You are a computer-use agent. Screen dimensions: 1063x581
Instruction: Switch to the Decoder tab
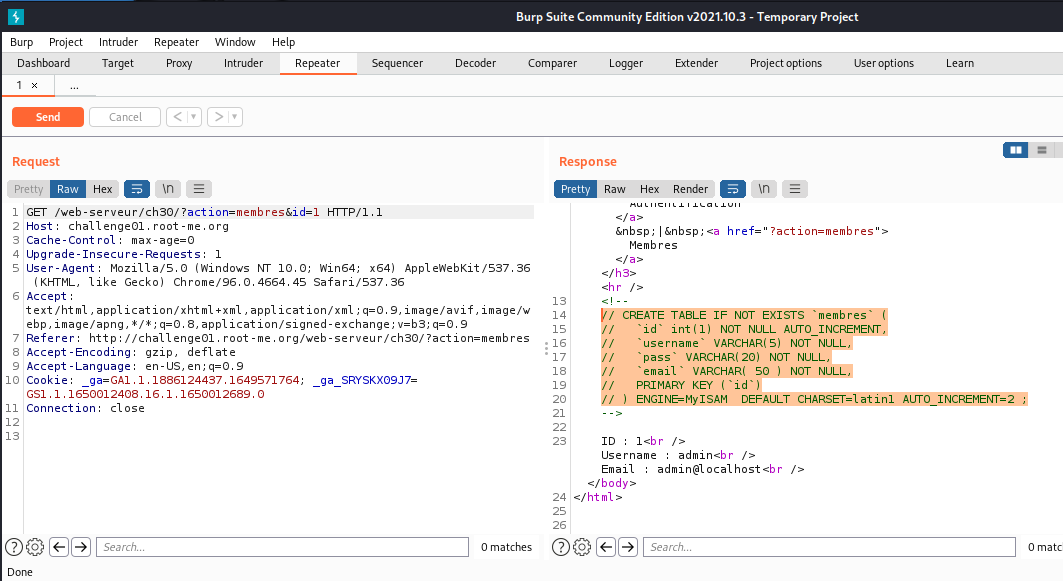(475, 63)
